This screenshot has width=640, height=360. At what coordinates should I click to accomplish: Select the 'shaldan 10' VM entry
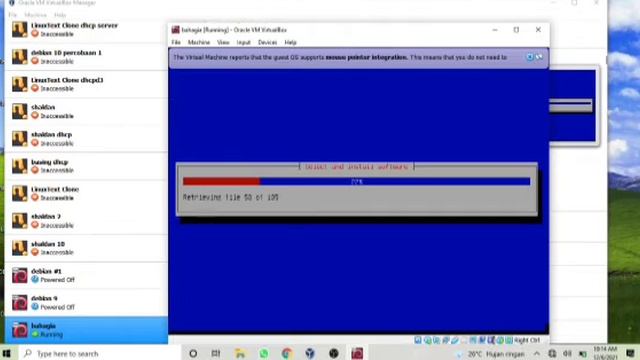pyautogui.click(x=86, y=248)
